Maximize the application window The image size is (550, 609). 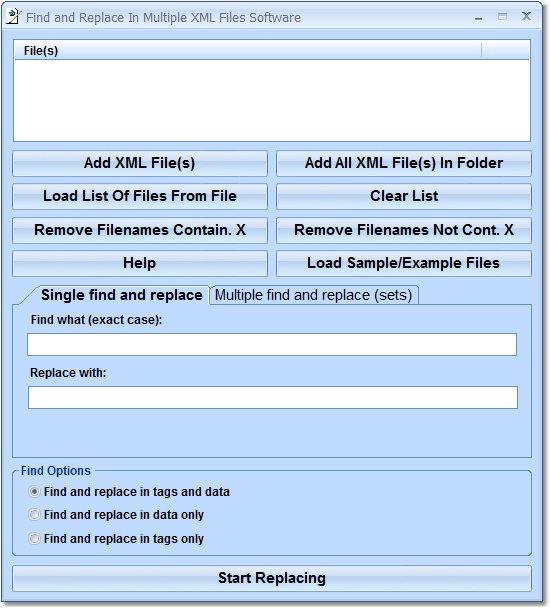pyautogui.click(x=503, y=17)
